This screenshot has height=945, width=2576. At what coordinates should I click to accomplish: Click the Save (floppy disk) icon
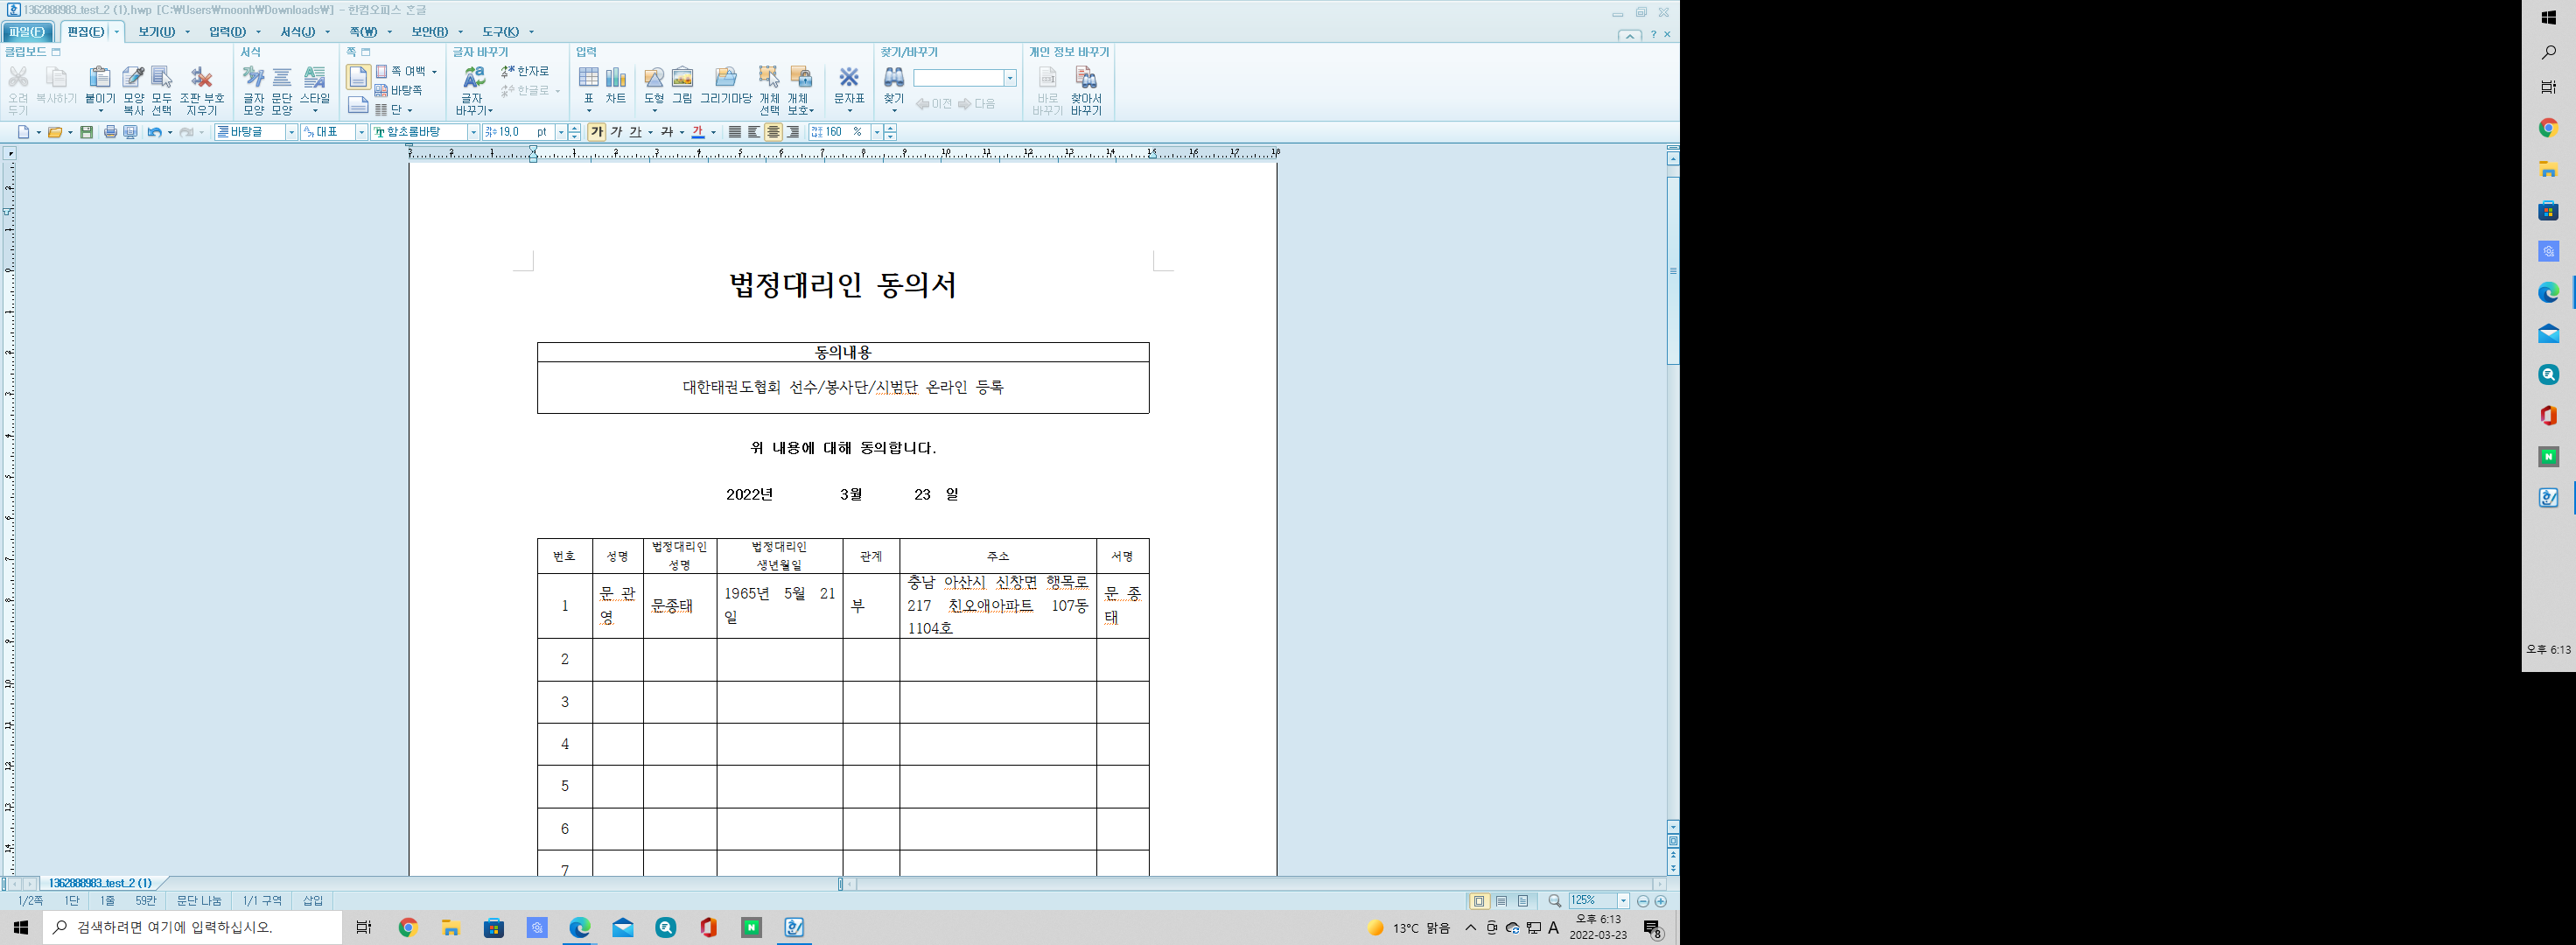click(x=87, y=132)
